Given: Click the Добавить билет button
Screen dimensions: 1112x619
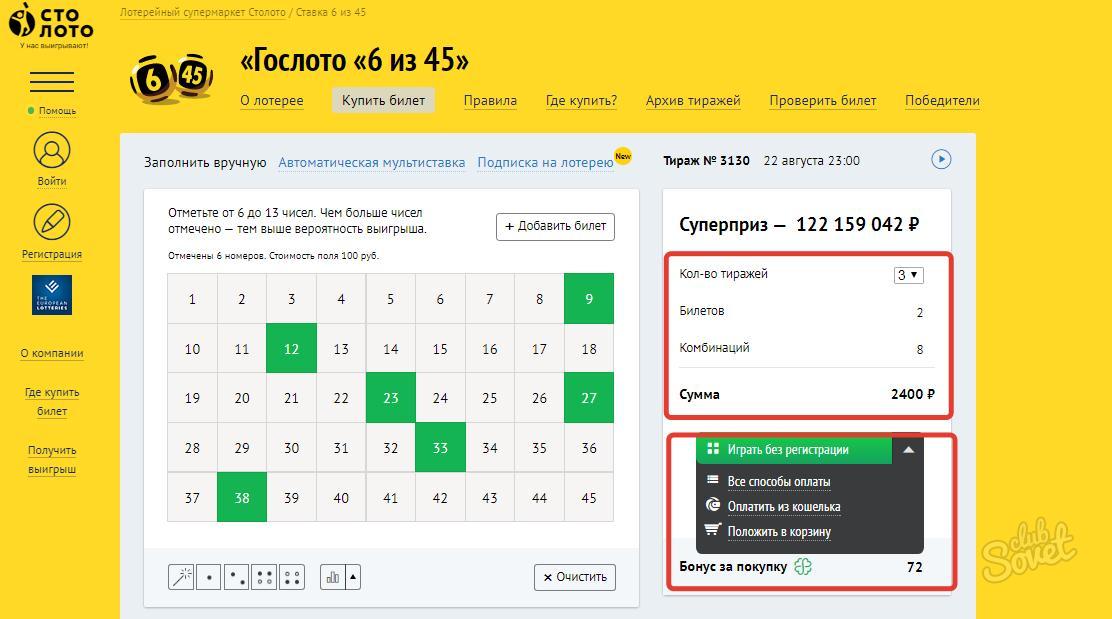Looking at the screenshot, I should (x=555, y=227).
